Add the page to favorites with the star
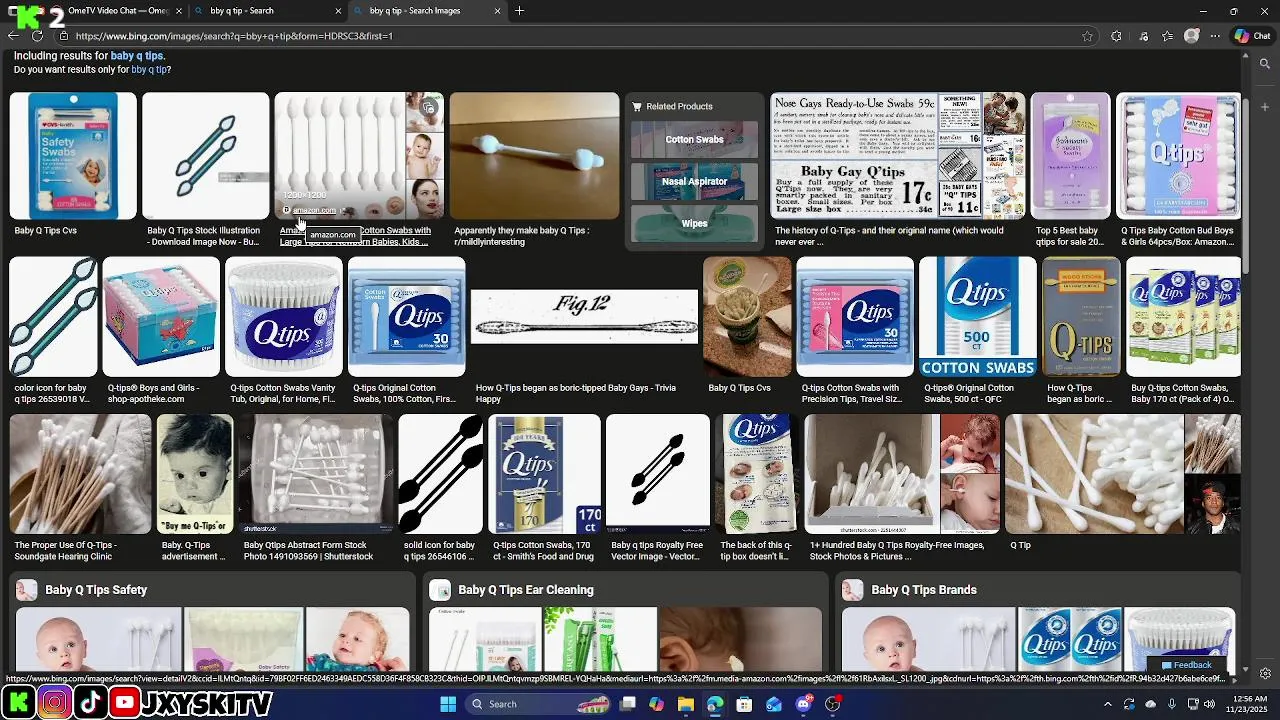The width and height of the screenshot is (1280, 720). [x=1087, y=36]
